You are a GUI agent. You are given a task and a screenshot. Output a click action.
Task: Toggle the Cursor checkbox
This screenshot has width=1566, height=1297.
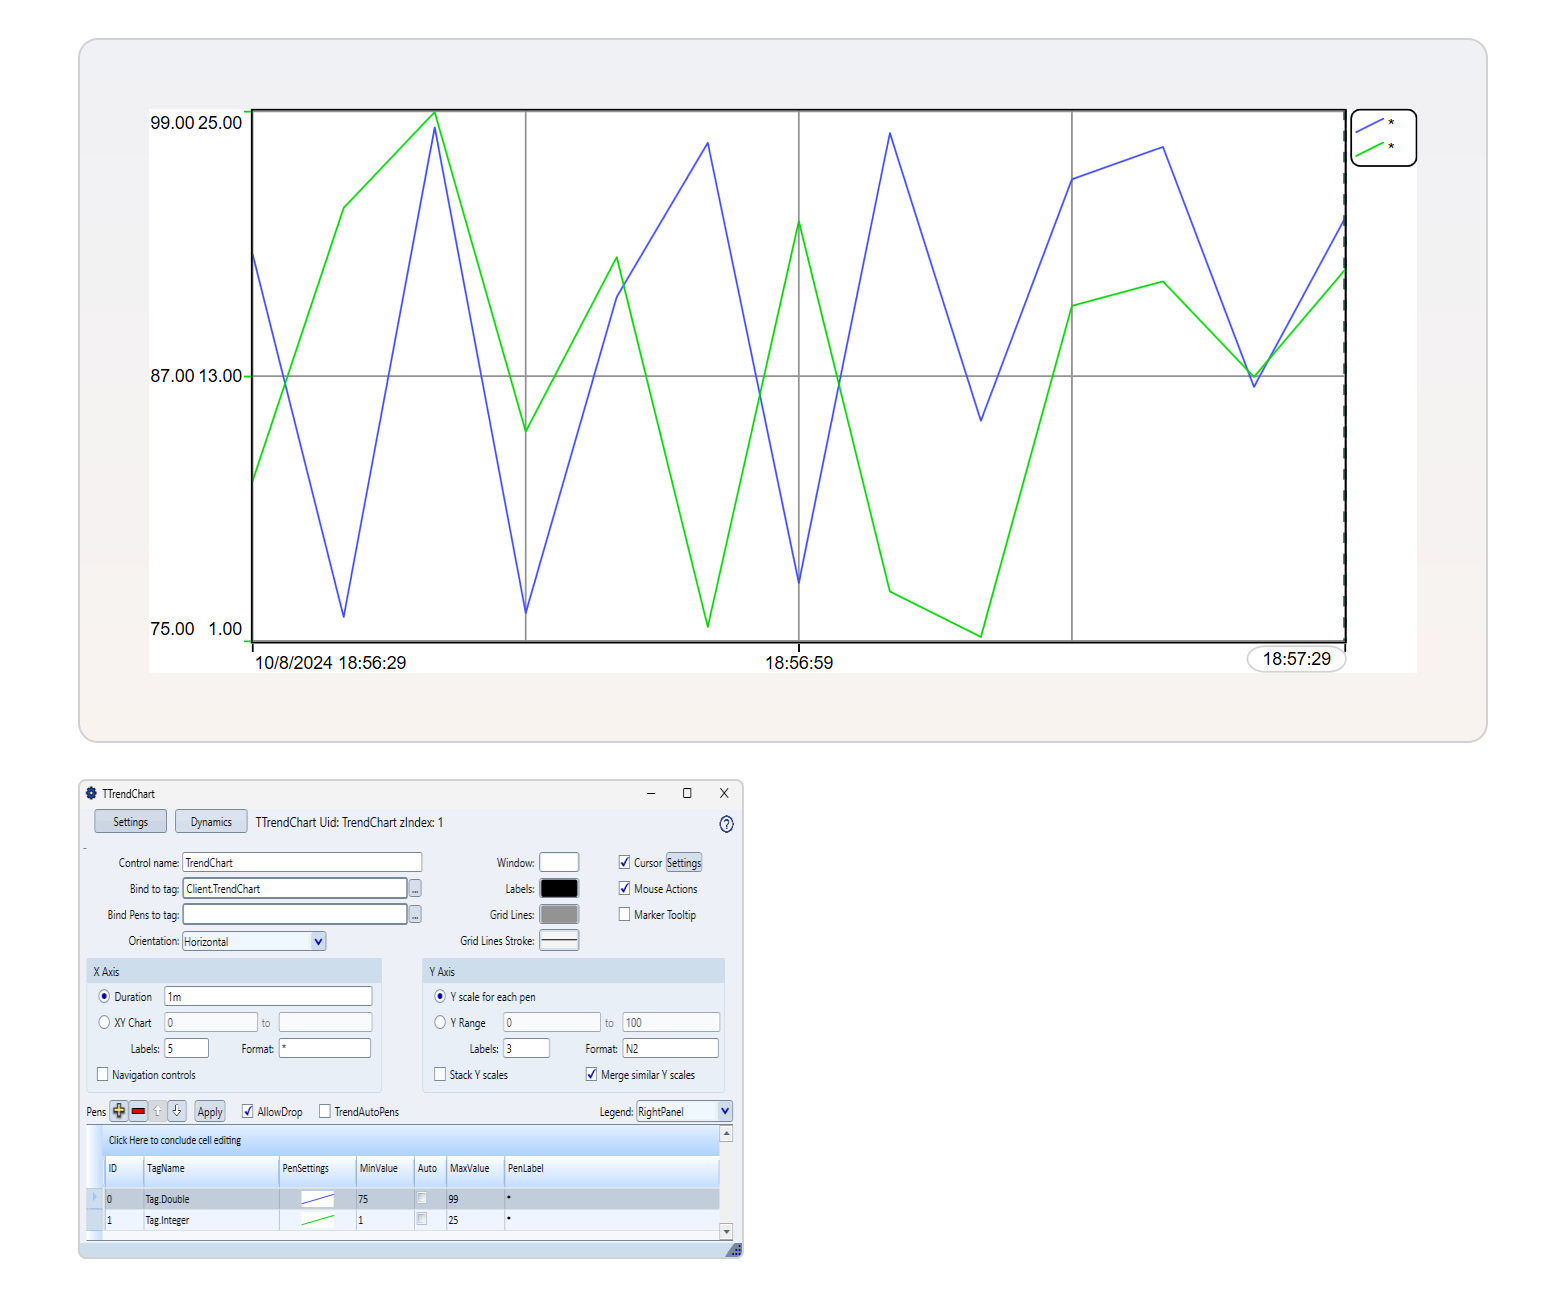click(624, 862)
